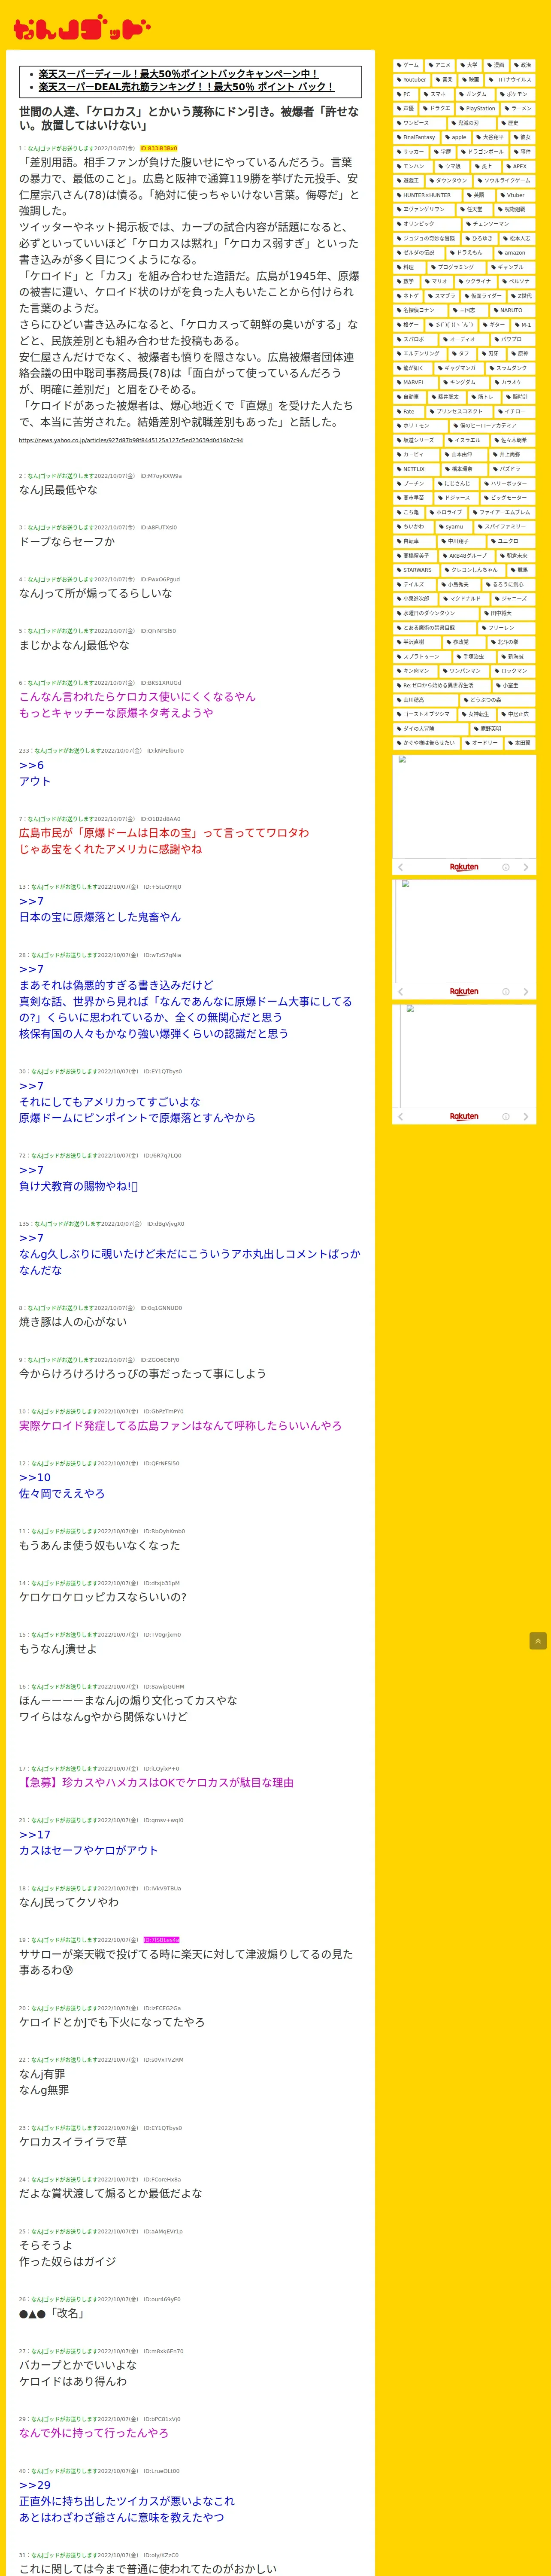Select the STARWARS tag
This screenshot has width=551, height=2576.
[415, 570]
